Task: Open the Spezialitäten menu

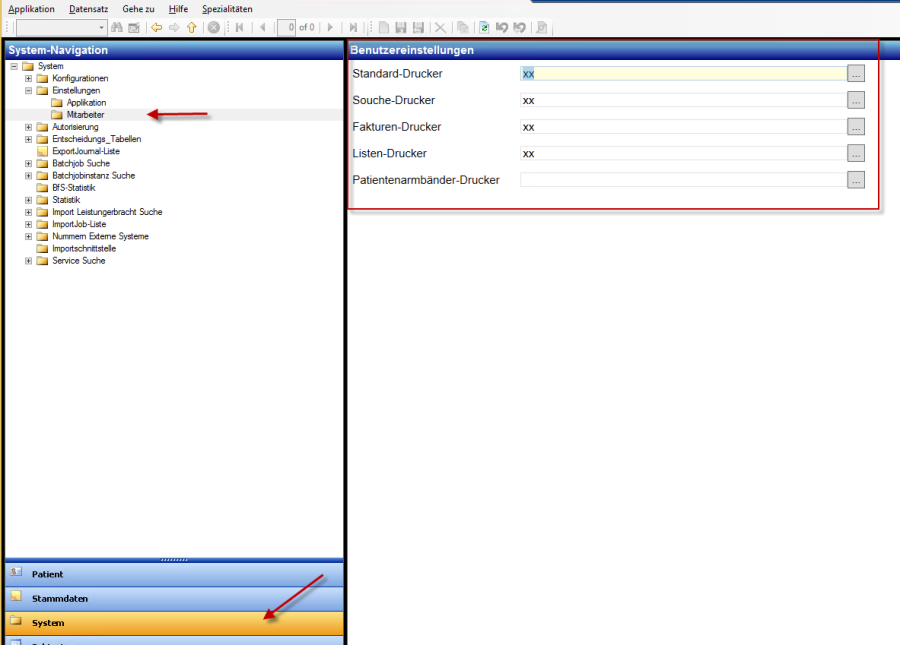Action: click(x=227, y=9)
